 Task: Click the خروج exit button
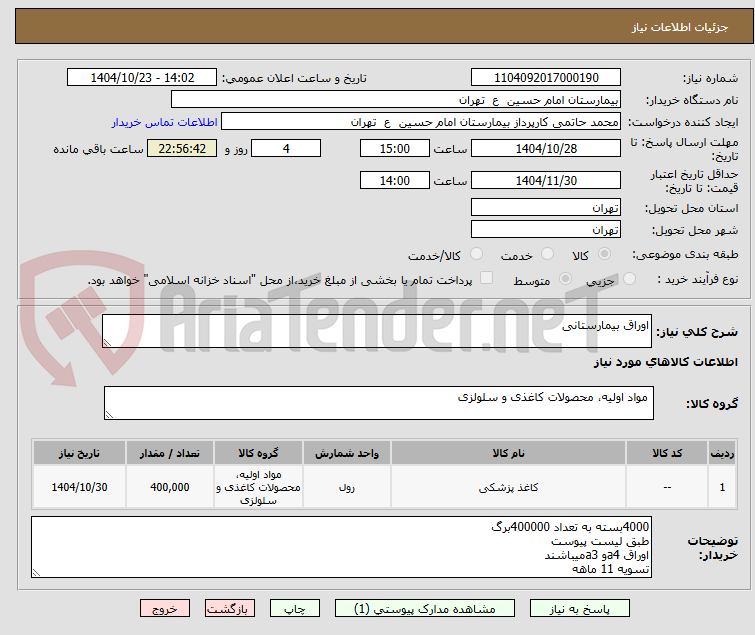point(165,609)
